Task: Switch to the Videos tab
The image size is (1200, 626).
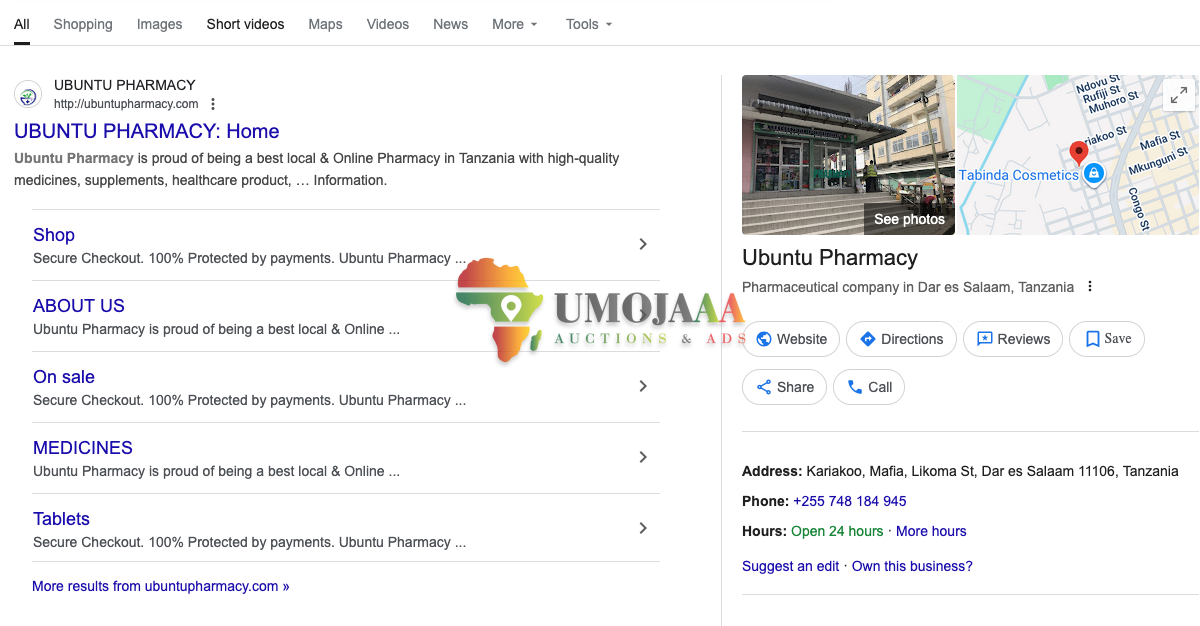Action: coord(388,24)
